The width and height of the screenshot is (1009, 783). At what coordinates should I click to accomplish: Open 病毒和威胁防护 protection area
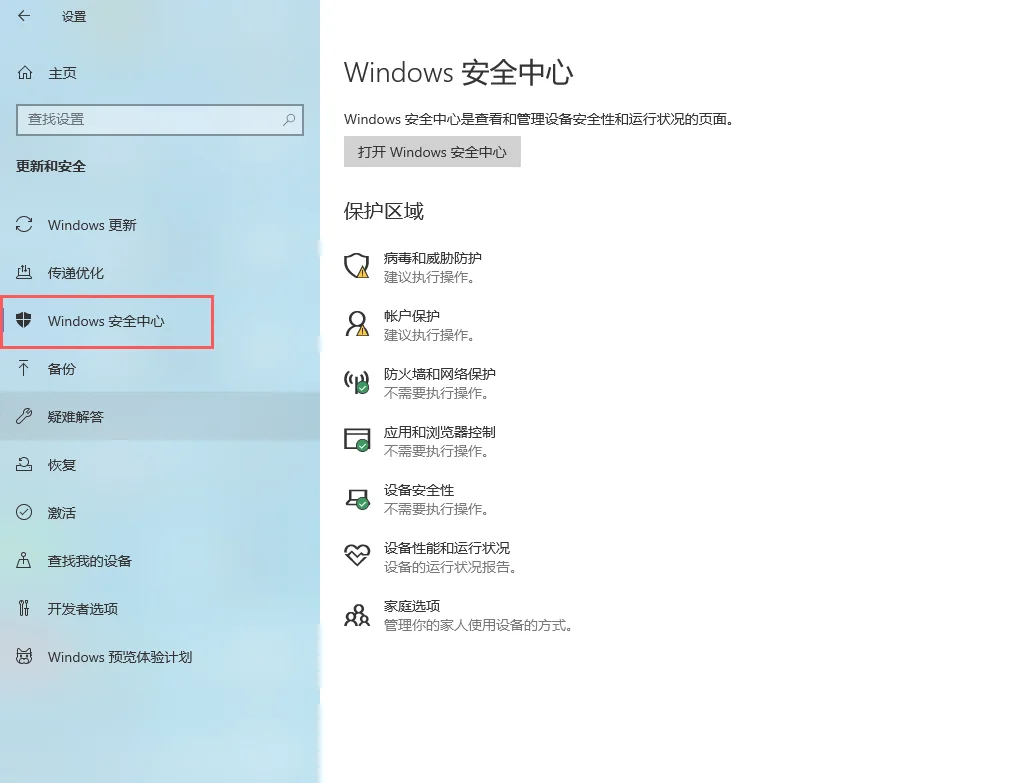click(432, 258)
